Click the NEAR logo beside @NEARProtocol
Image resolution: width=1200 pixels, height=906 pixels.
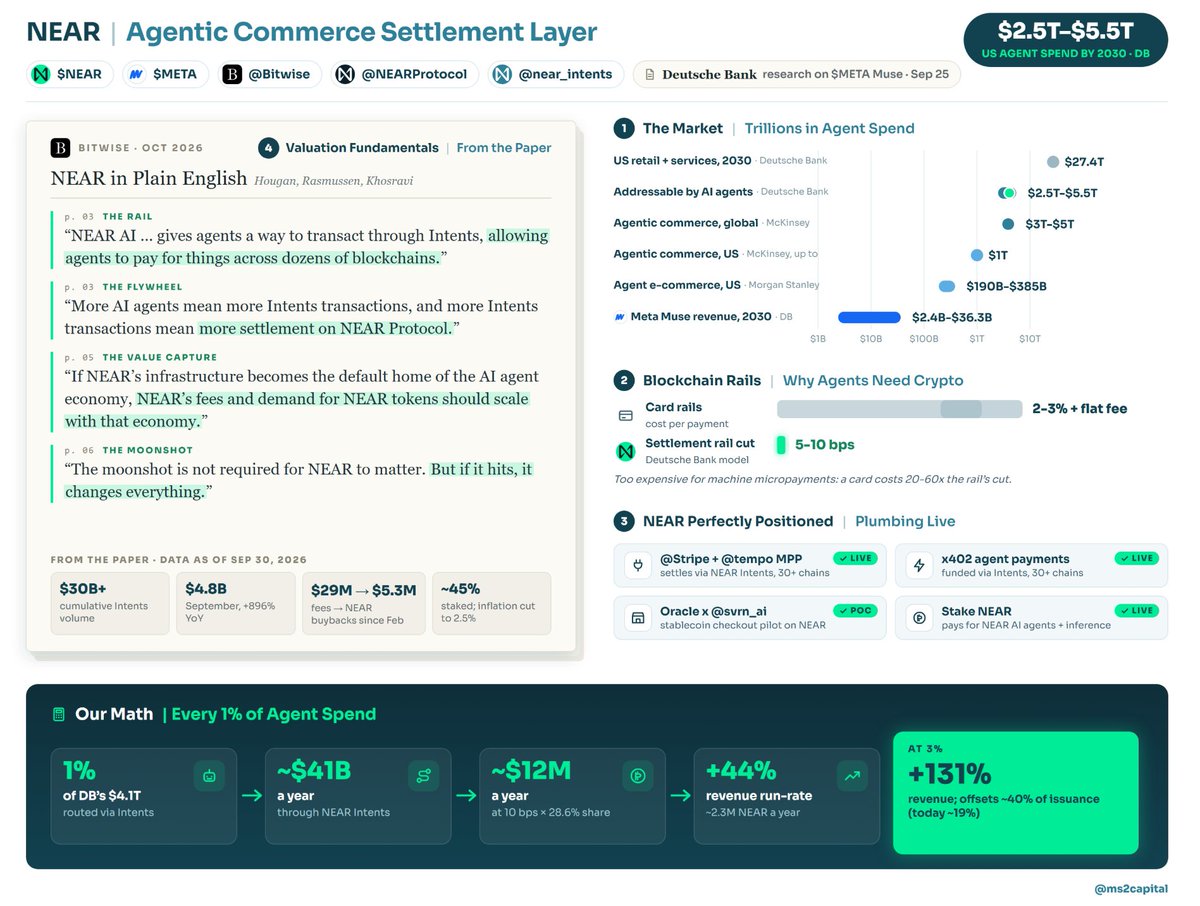[x=346, y=74]
